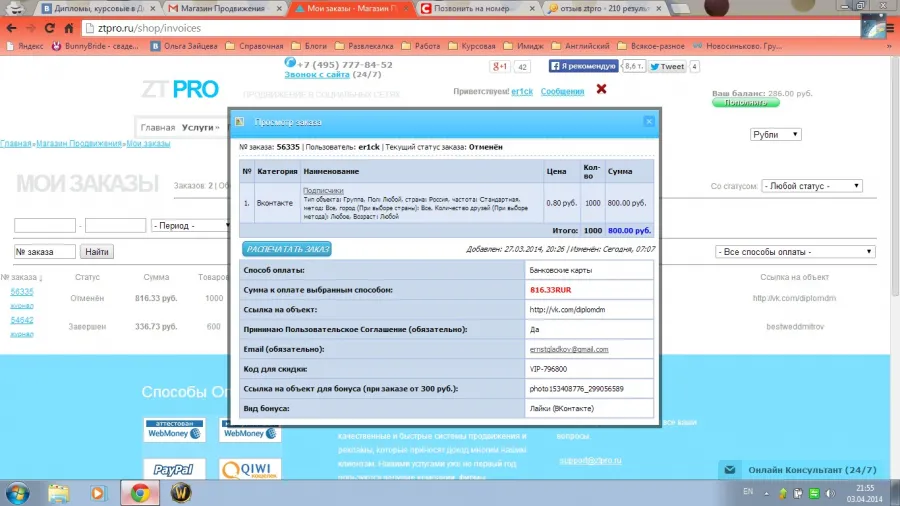Screen dimensions: 900x506
Task: Switch to the Gmail 'Магазин Продвижения' tab
Action: (x=224, y=9)
